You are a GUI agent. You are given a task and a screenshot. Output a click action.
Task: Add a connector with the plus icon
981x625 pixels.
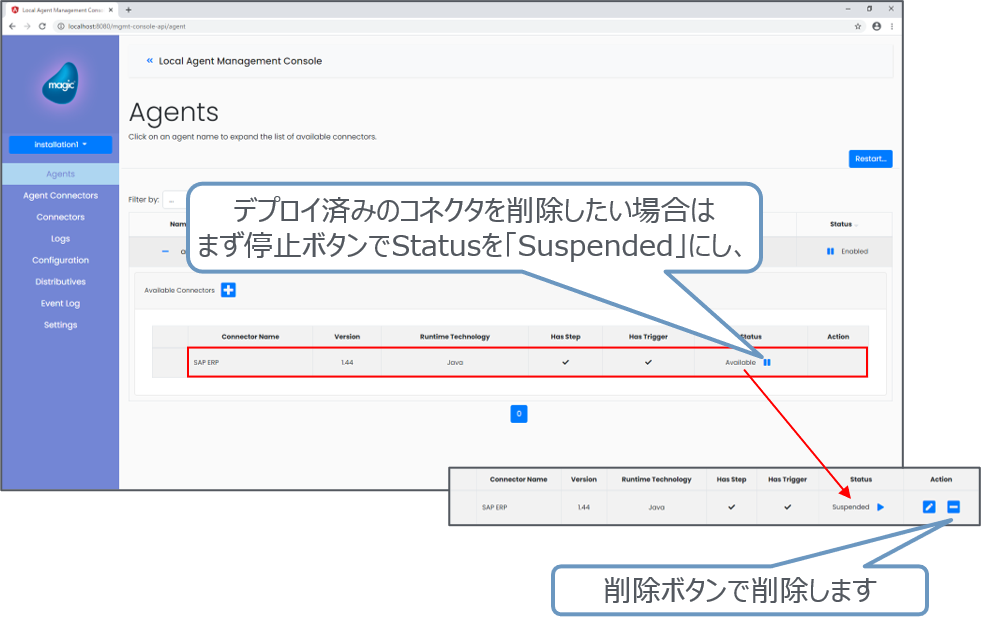click(x=228, y=290)
